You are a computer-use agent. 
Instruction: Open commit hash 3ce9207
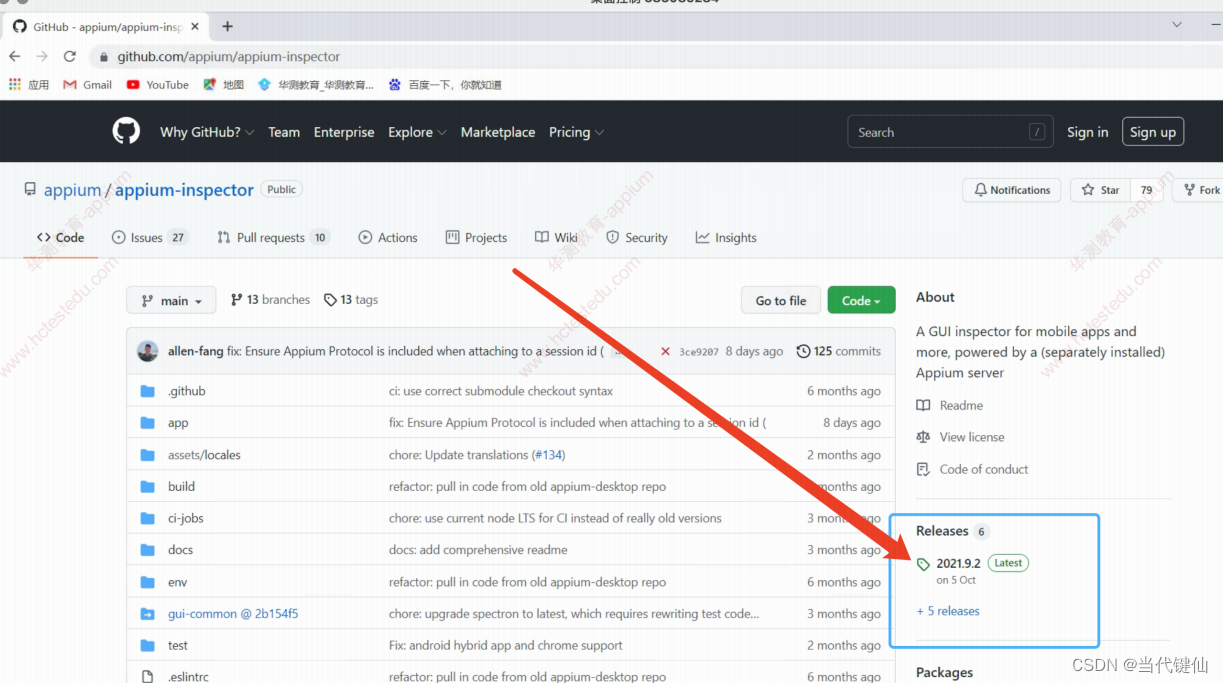(x=699, y=352)
